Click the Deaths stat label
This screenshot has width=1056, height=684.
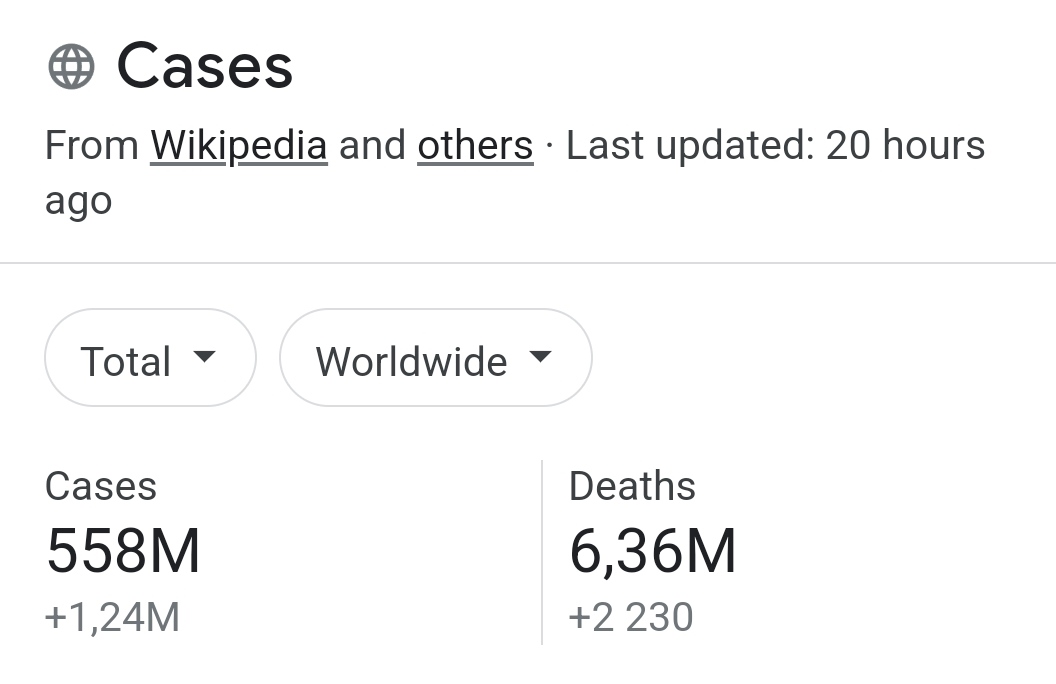coord(632,487)
